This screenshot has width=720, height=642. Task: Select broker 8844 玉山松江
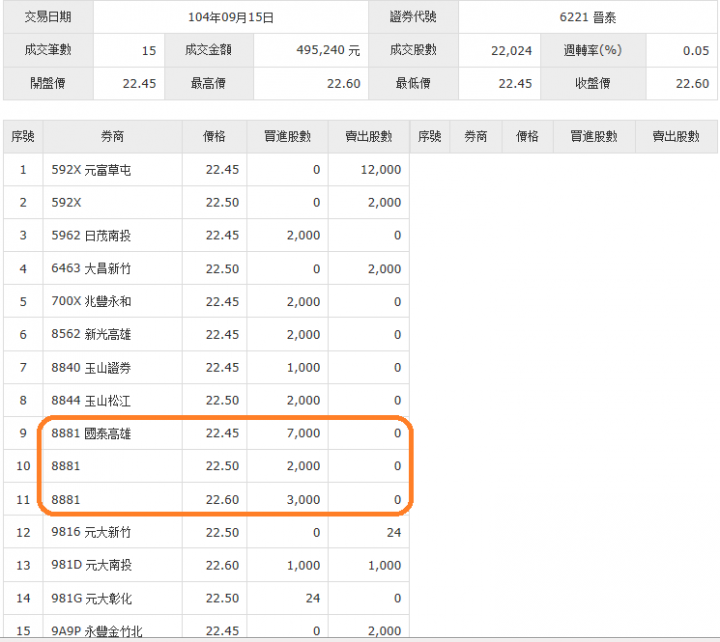[x=91, y=400]
